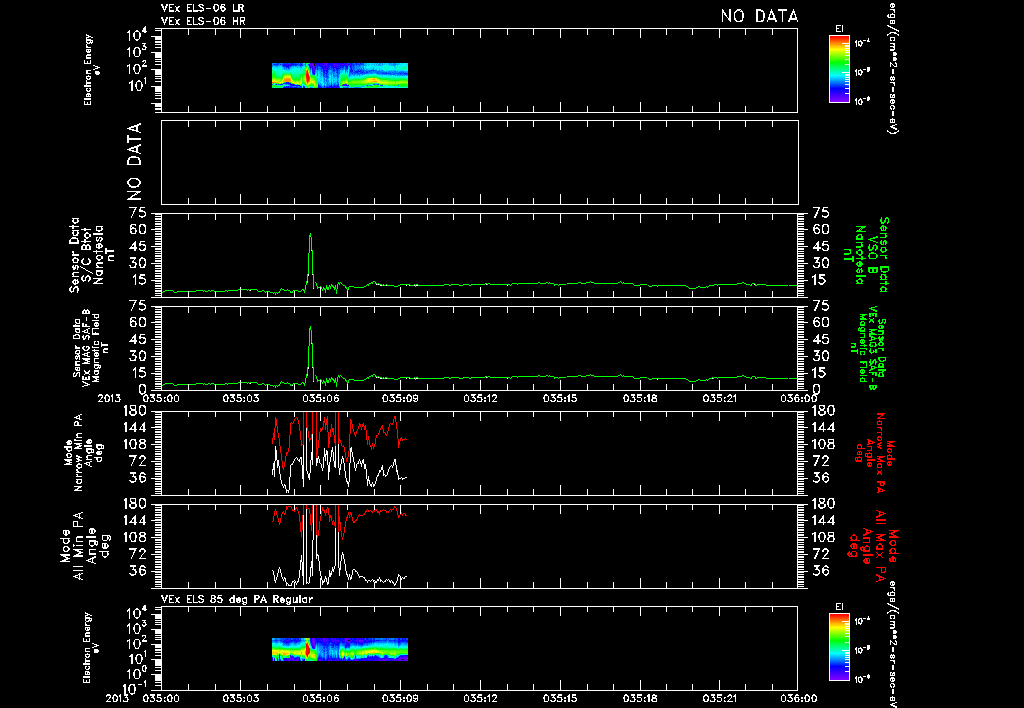Click '036:00' under the MAG SAF-B panel
Screen dimensions: 1024x708
click(x=797, y=398)
